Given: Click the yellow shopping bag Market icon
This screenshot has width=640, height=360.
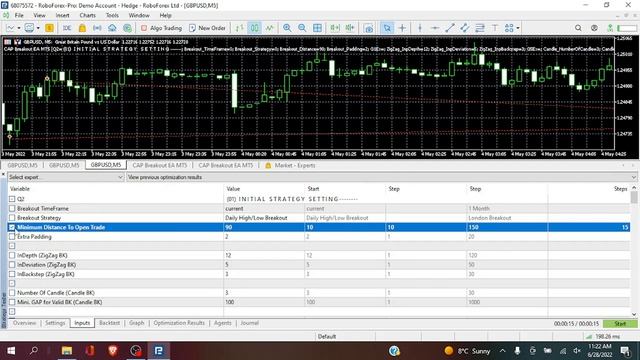Looking at the screenshot, I should [82, 28].
